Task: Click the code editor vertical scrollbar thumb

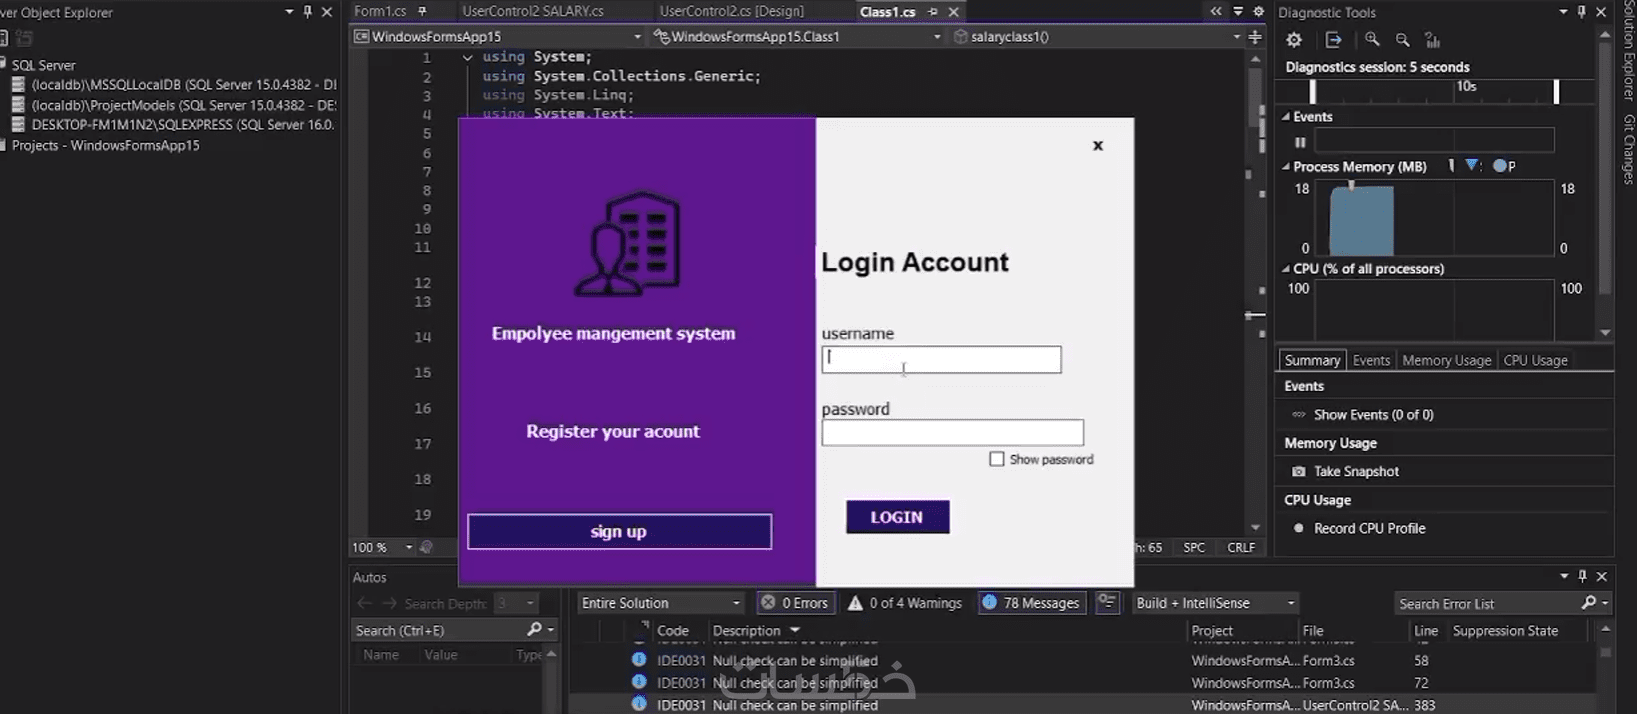Action: coord(1255,99)
